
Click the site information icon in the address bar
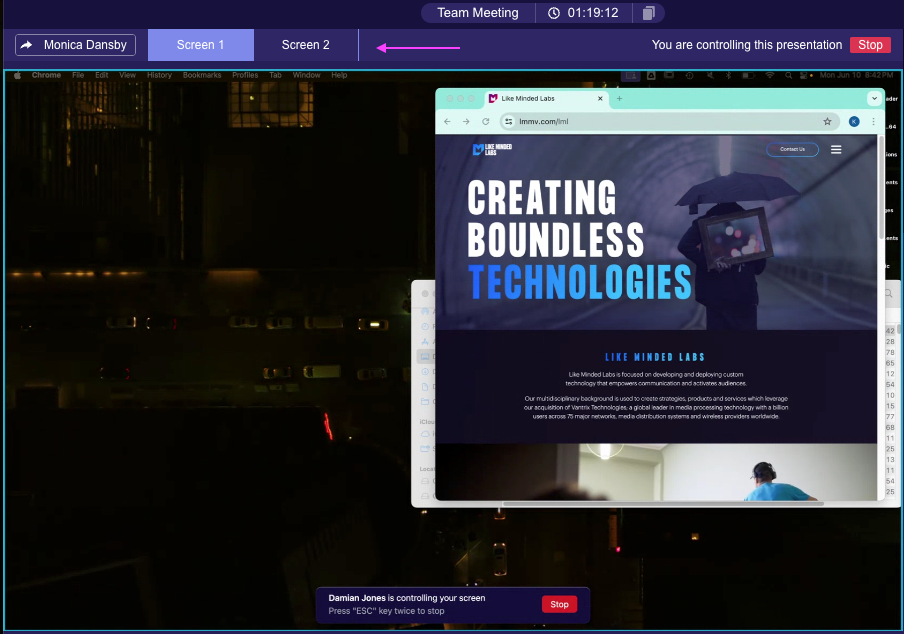point(508,122)
